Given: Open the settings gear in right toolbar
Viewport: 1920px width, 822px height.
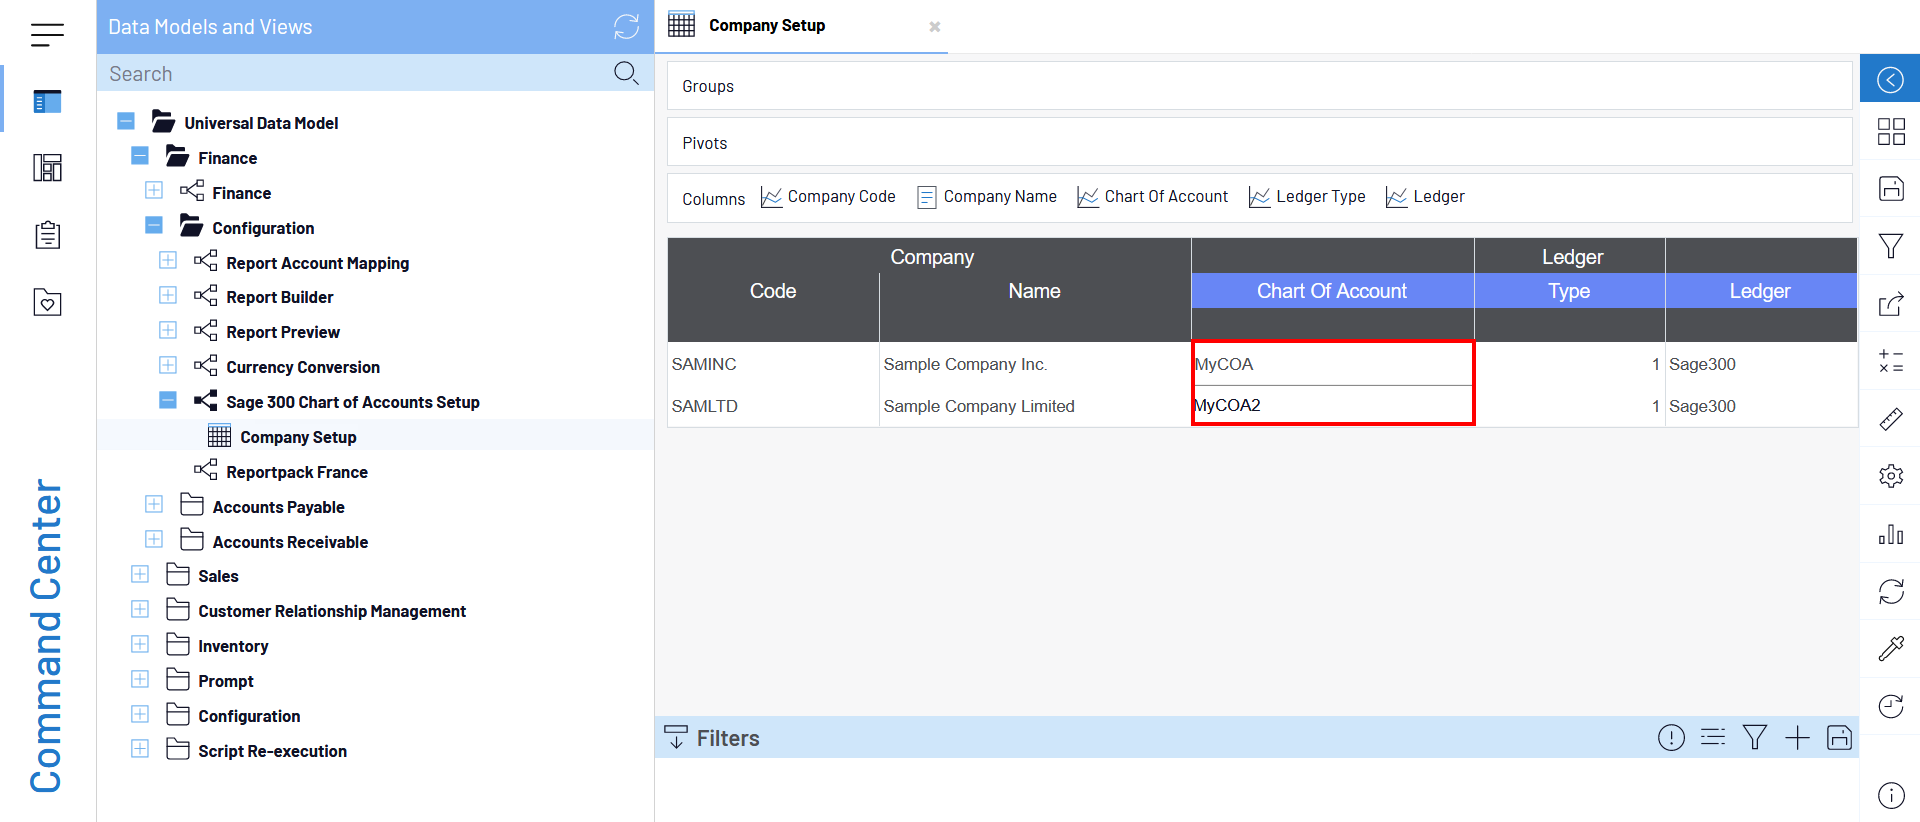Looking at the screenshot, I should 1890,476.
